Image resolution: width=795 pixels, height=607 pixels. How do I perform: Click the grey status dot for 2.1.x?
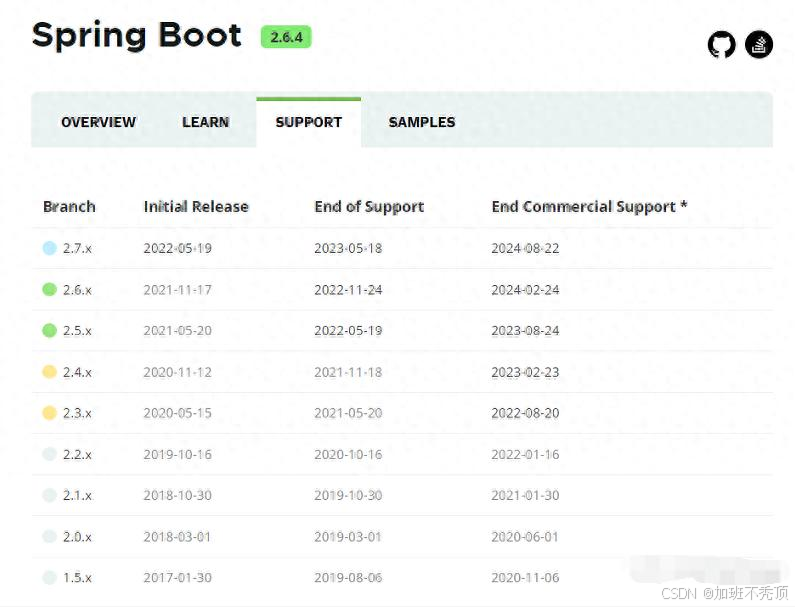(49, 495)
